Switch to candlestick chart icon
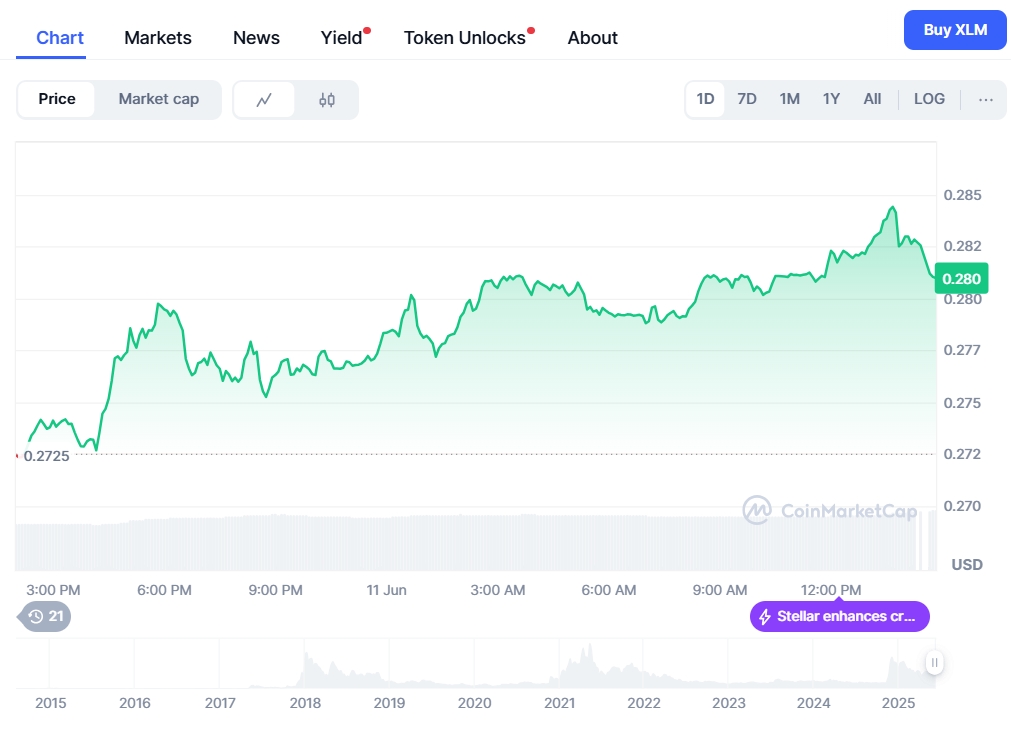The height and width of the screenshot is (733, 1011). tap(327, 100)
